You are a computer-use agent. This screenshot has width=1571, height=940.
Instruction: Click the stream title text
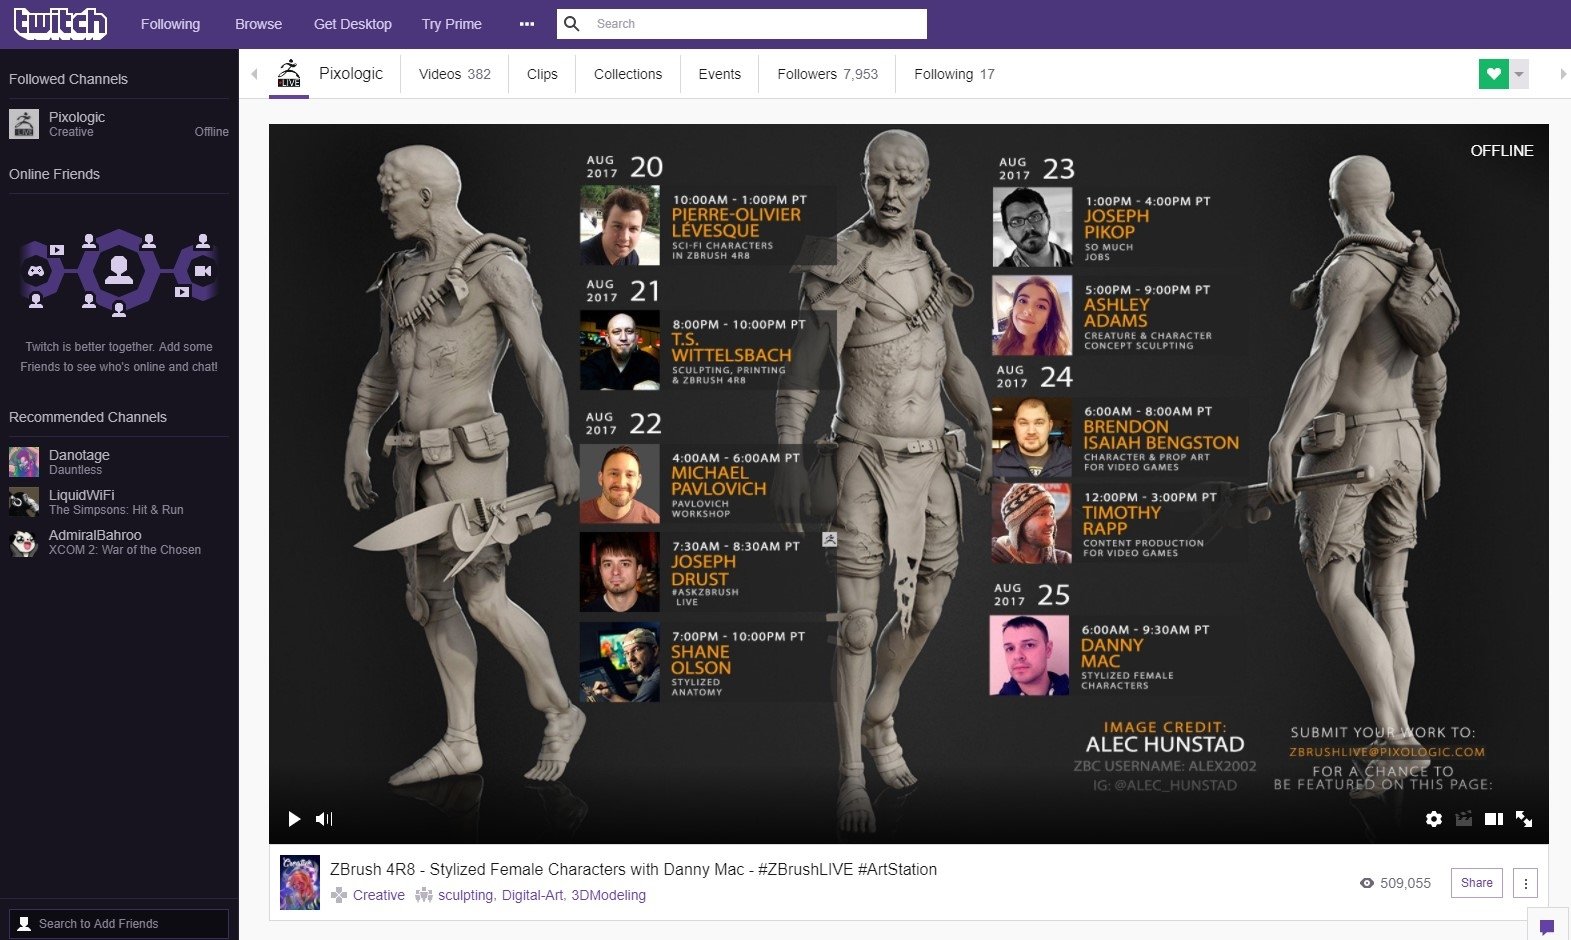point(634,869)
